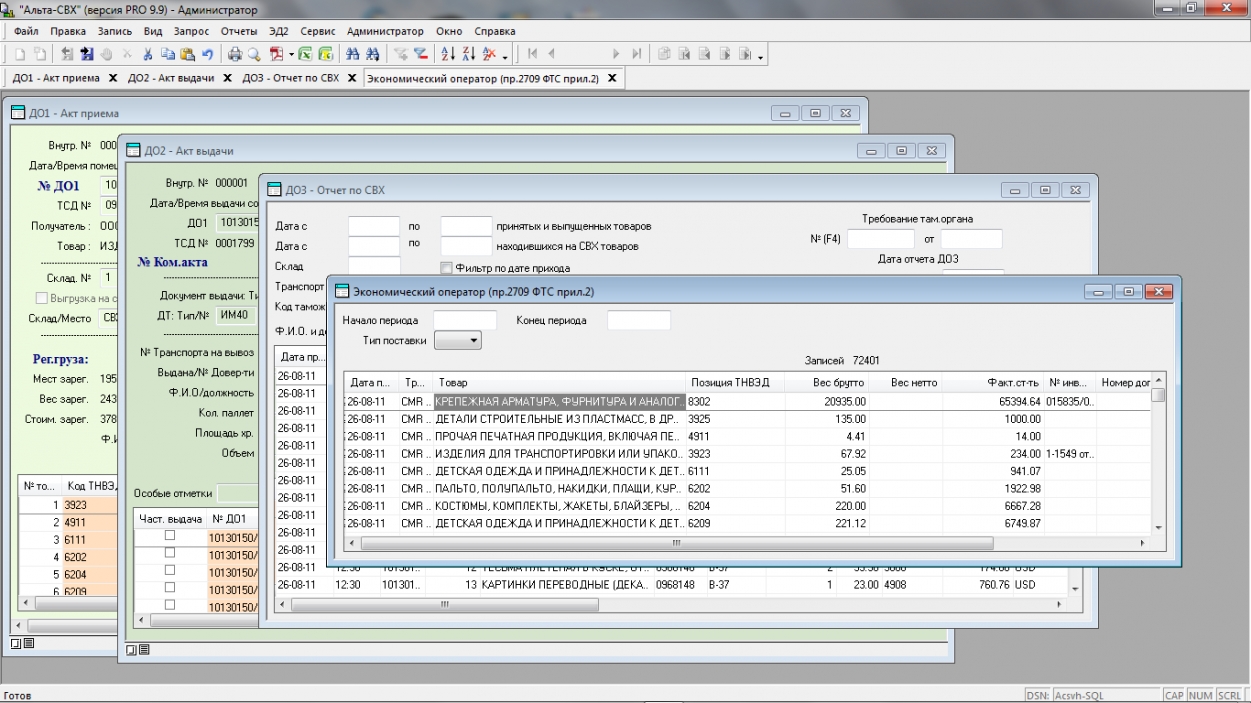This screenshot has width=1251, height=703.
Task: Open print preview magnifier icon
Action: point(252,55)
